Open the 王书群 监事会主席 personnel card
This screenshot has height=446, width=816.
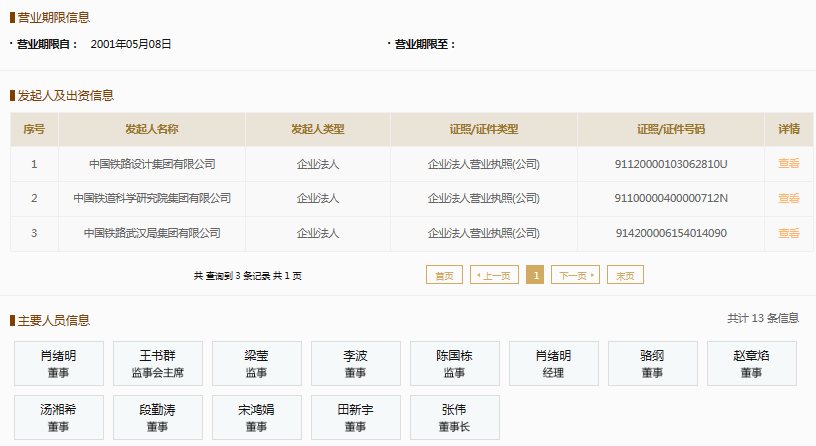pos(158,363)
